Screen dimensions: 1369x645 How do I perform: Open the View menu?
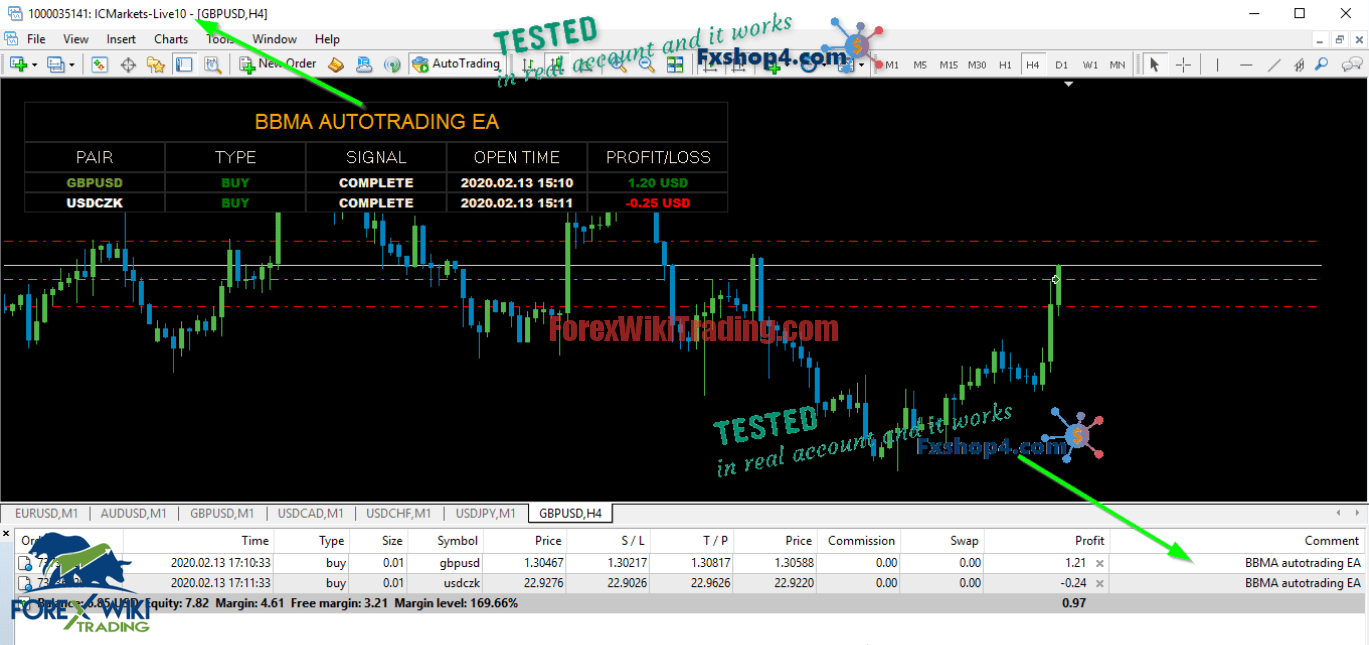pos(76,39)
